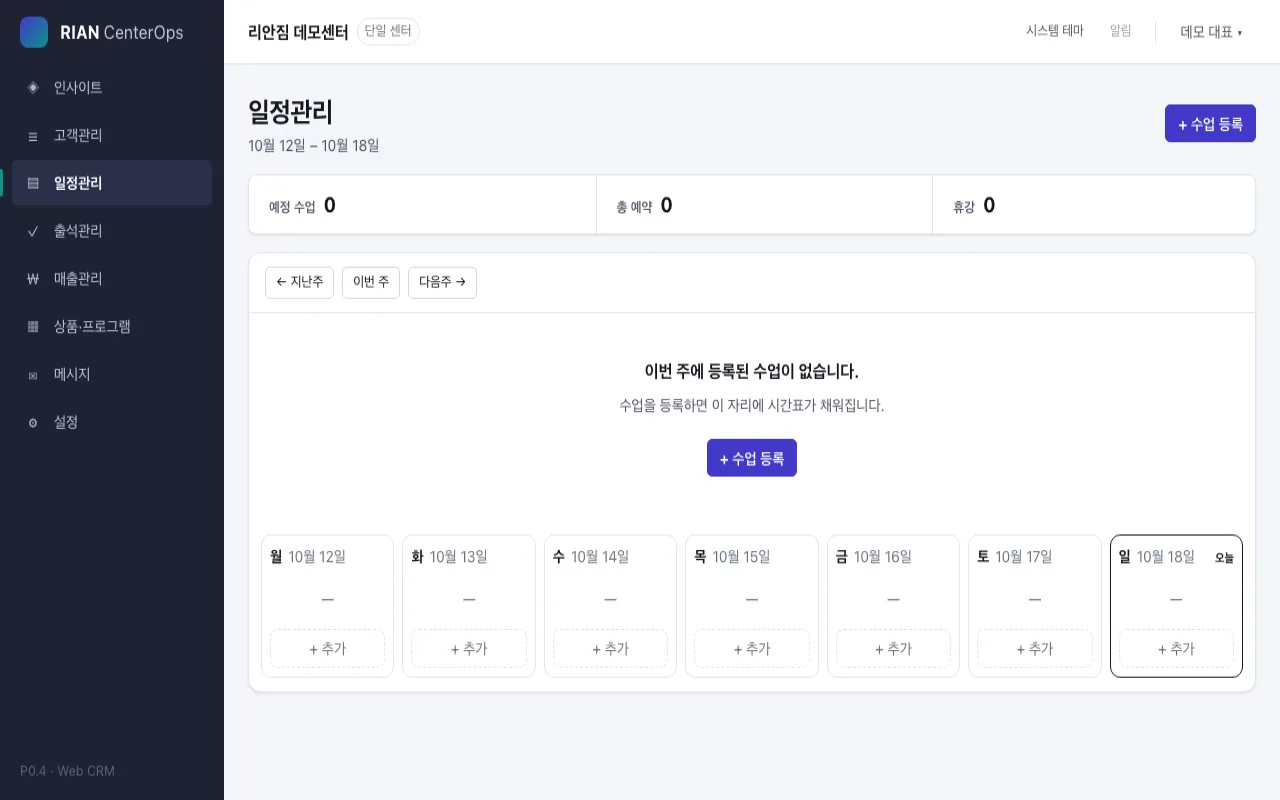Click the RIAN CenterOps logo icon
Viewport: 1280px width, 800px height.
pyautogui.click(x=34, y=32)
